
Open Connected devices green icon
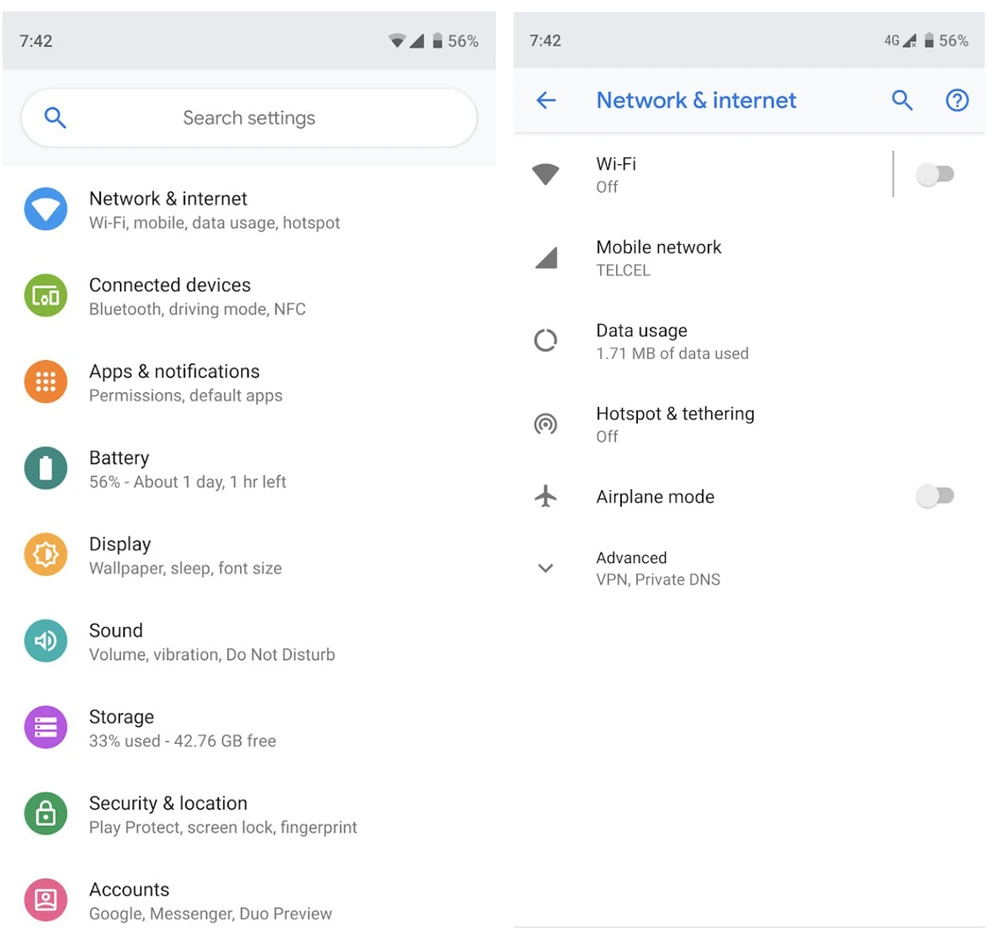46,296
